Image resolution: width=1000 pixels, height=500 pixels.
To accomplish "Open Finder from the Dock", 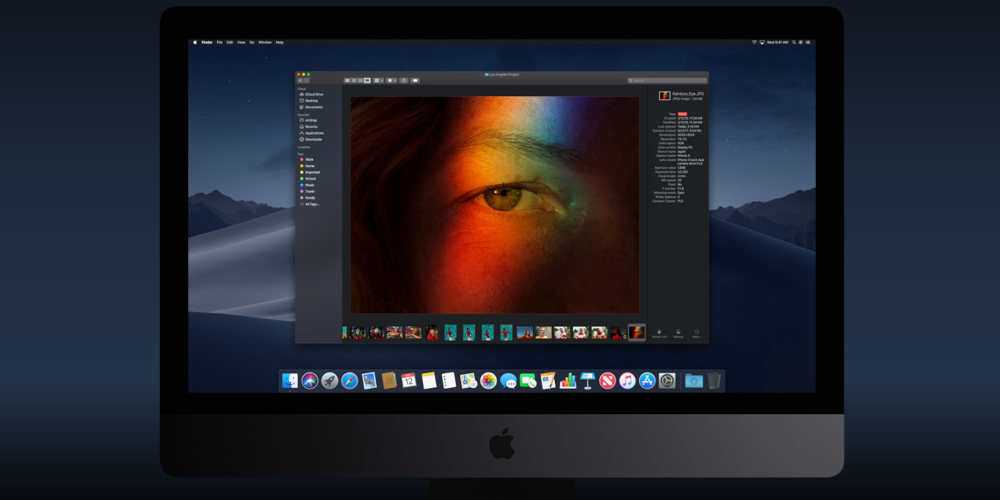I will click(290, 381).
